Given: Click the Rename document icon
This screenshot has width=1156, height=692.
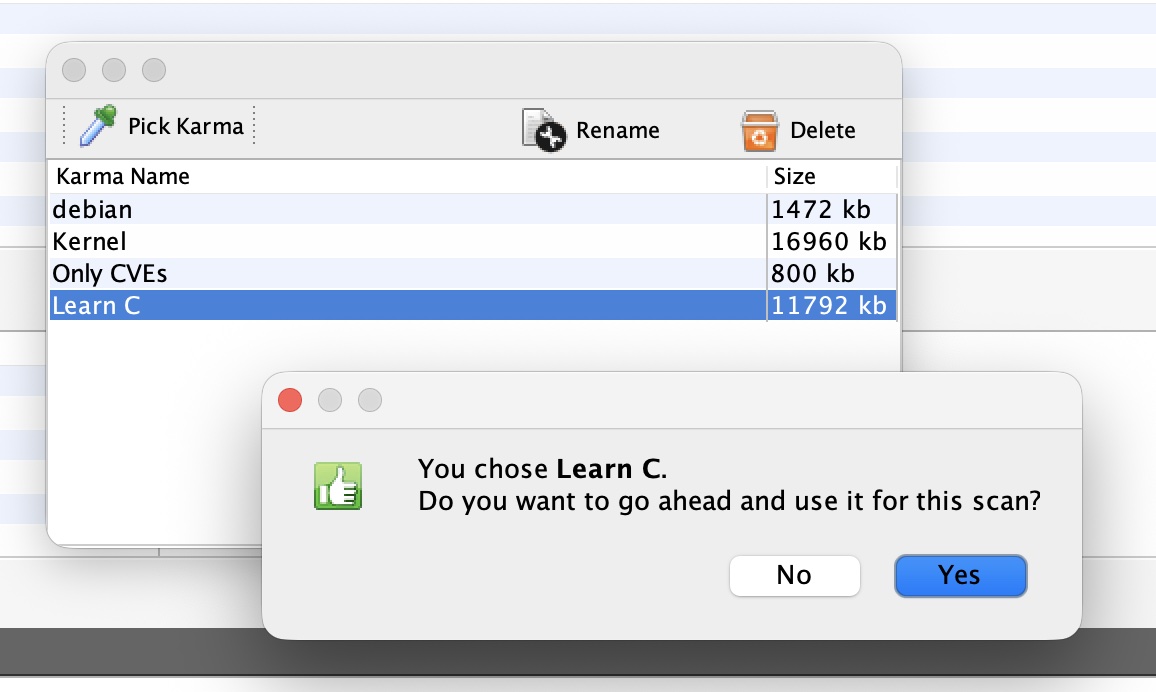Looking at the screenshot, I should coord(544,130).
